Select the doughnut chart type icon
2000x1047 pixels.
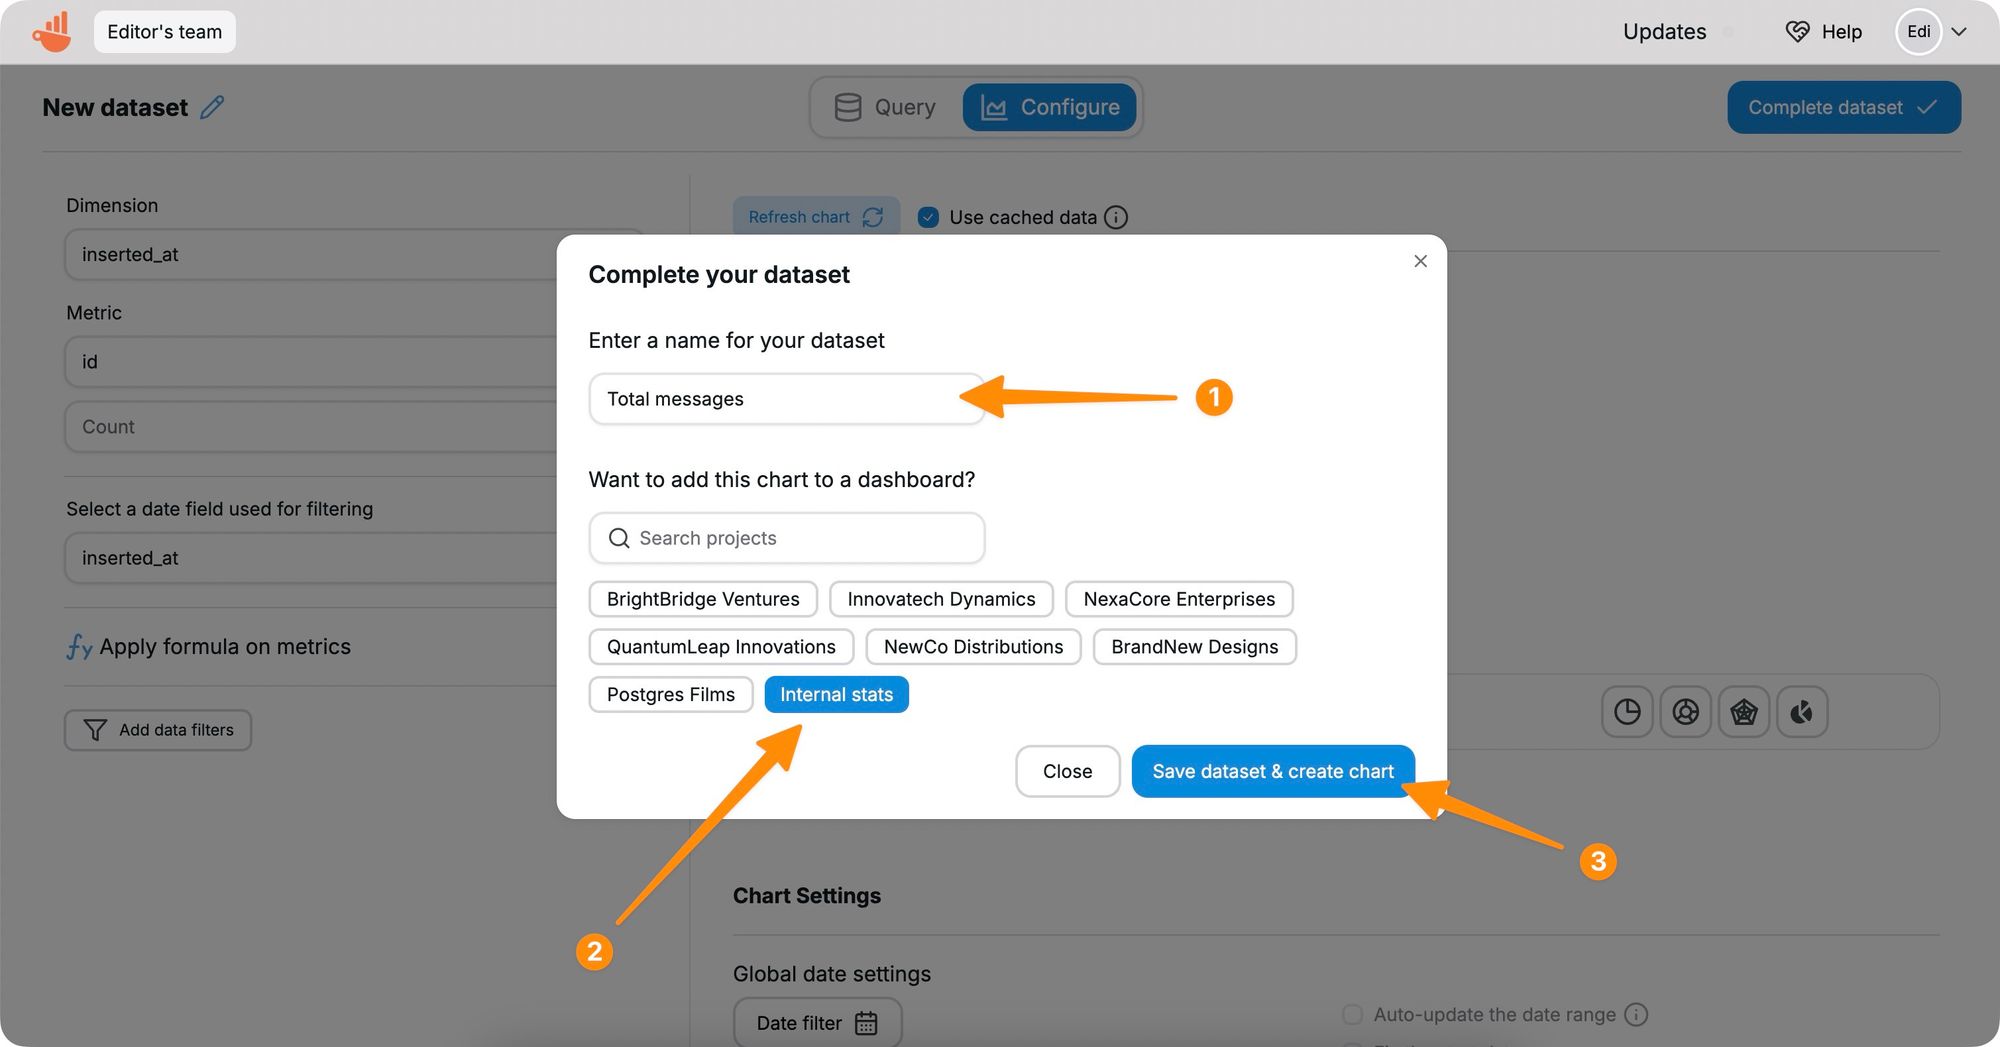tap(1685, 712)
